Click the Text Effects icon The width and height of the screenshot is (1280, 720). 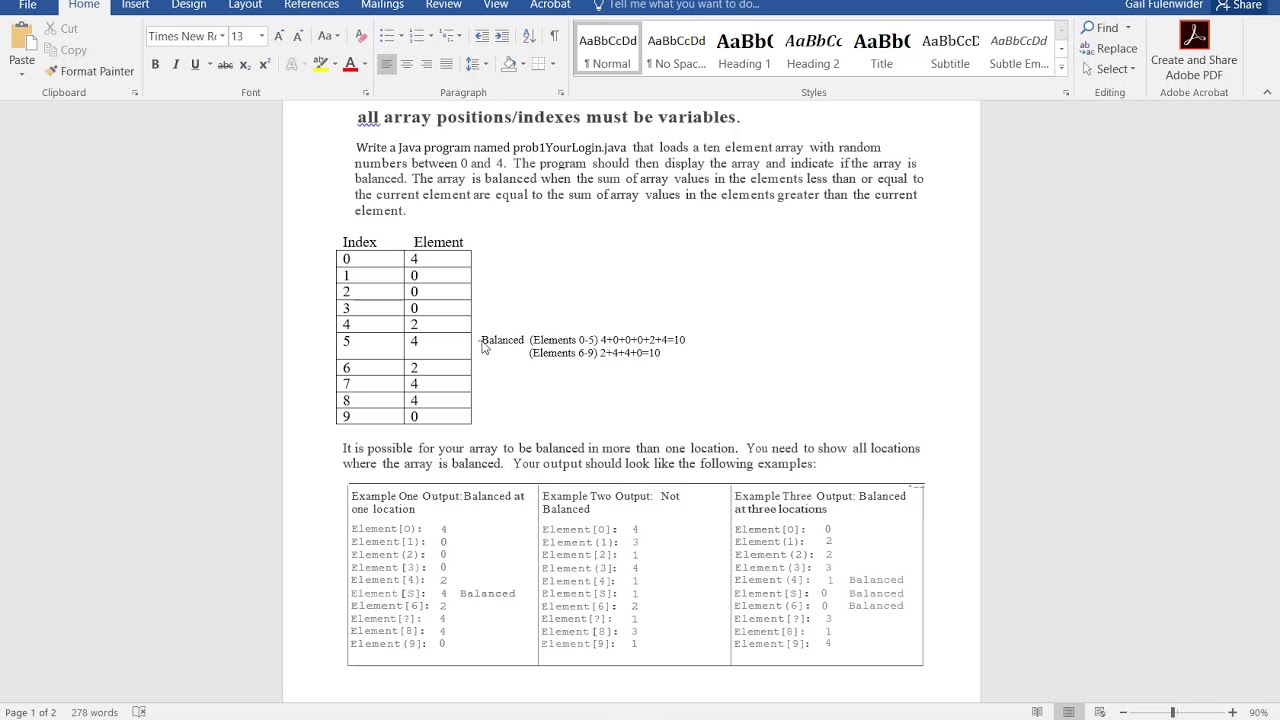292,65
